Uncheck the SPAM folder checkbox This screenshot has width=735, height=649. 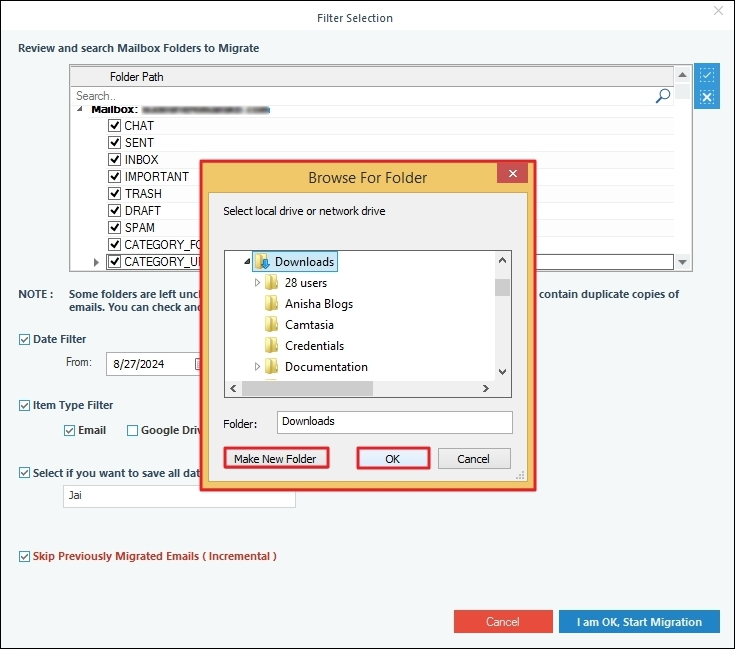click(x=114, y=227)
